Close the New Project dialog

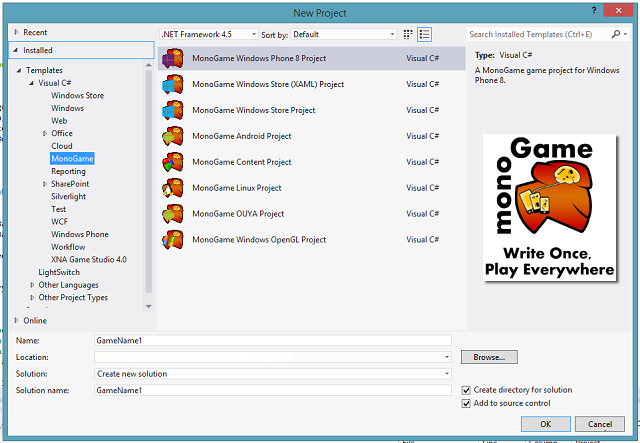[618, 10]
